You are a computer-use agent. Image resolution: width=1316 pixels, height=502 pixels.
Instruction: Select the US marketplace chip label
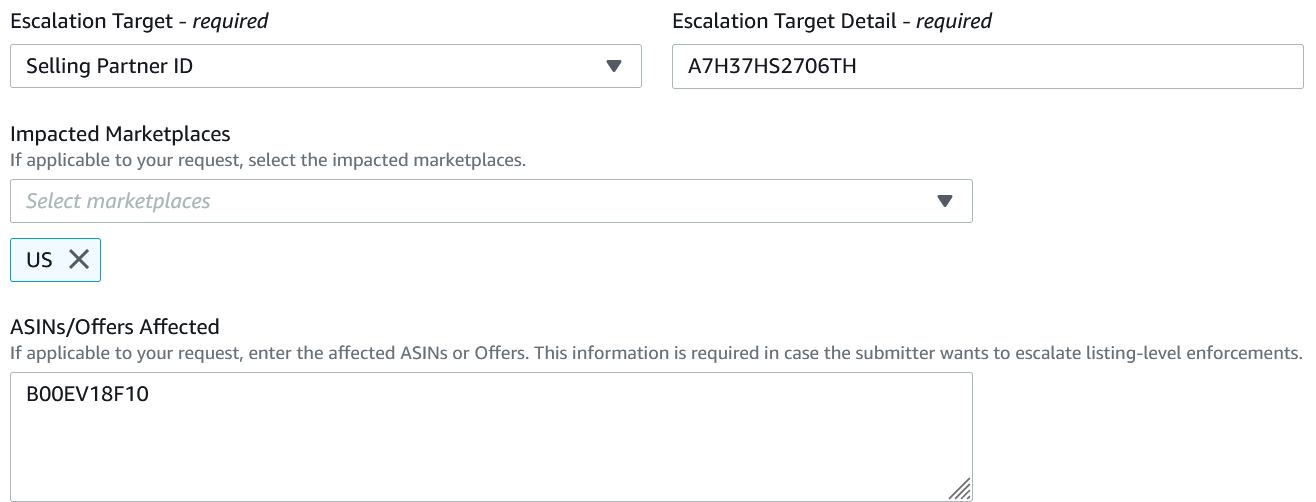pos(39,260)
